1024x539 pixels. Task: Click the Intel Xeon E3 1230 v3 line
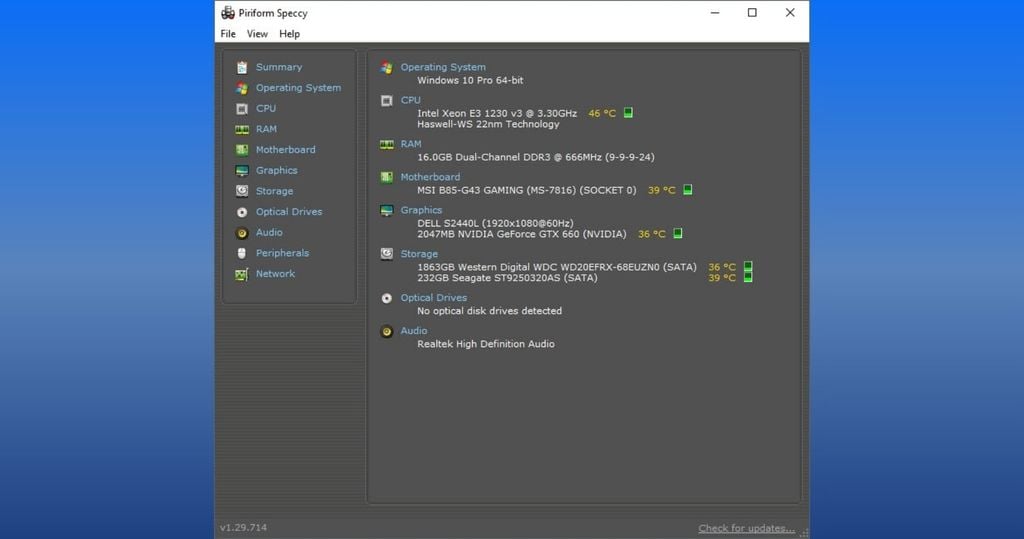pos(497,114)
